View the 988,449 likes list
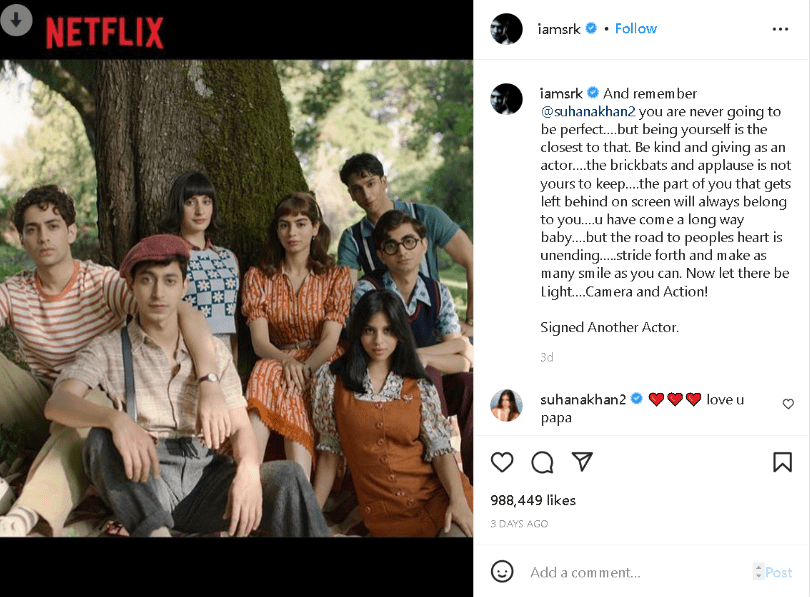Screen dimensions: 810x597 click(533, 500)
